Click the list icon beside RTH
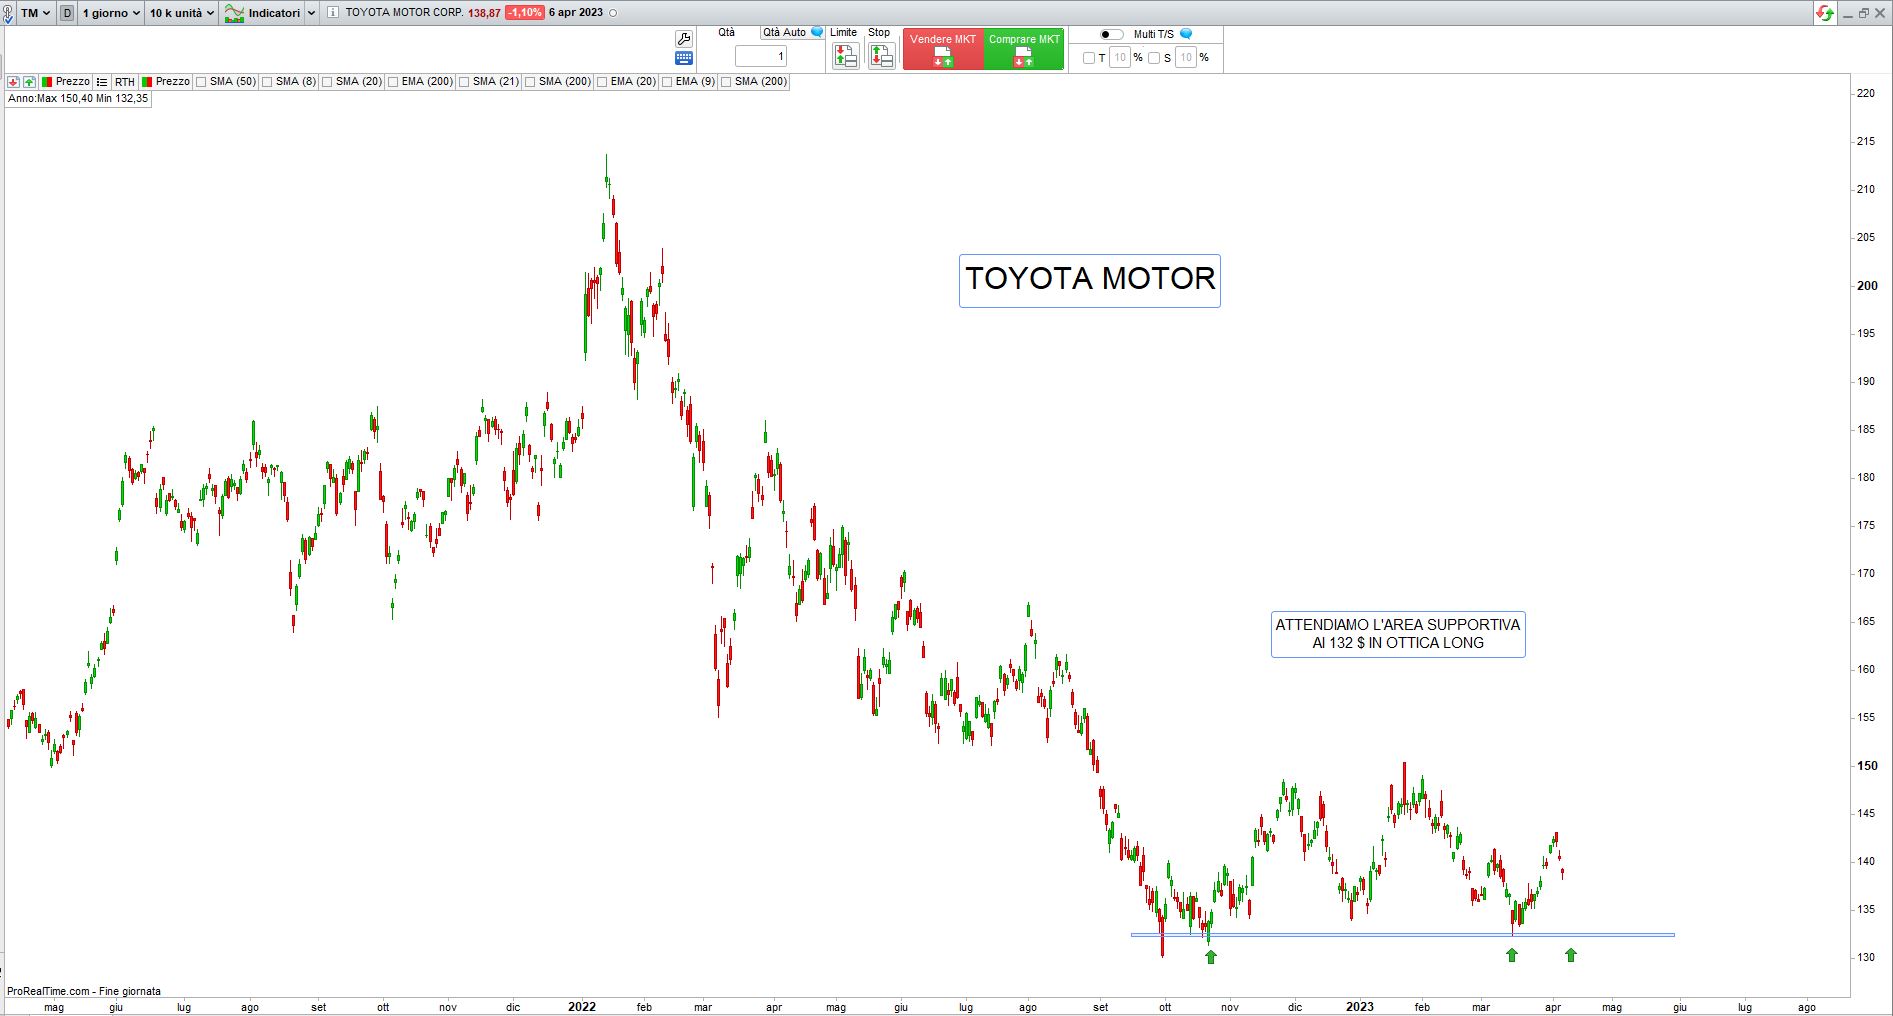This screenshot has height=1016, width=1893. tap(102, 82)
